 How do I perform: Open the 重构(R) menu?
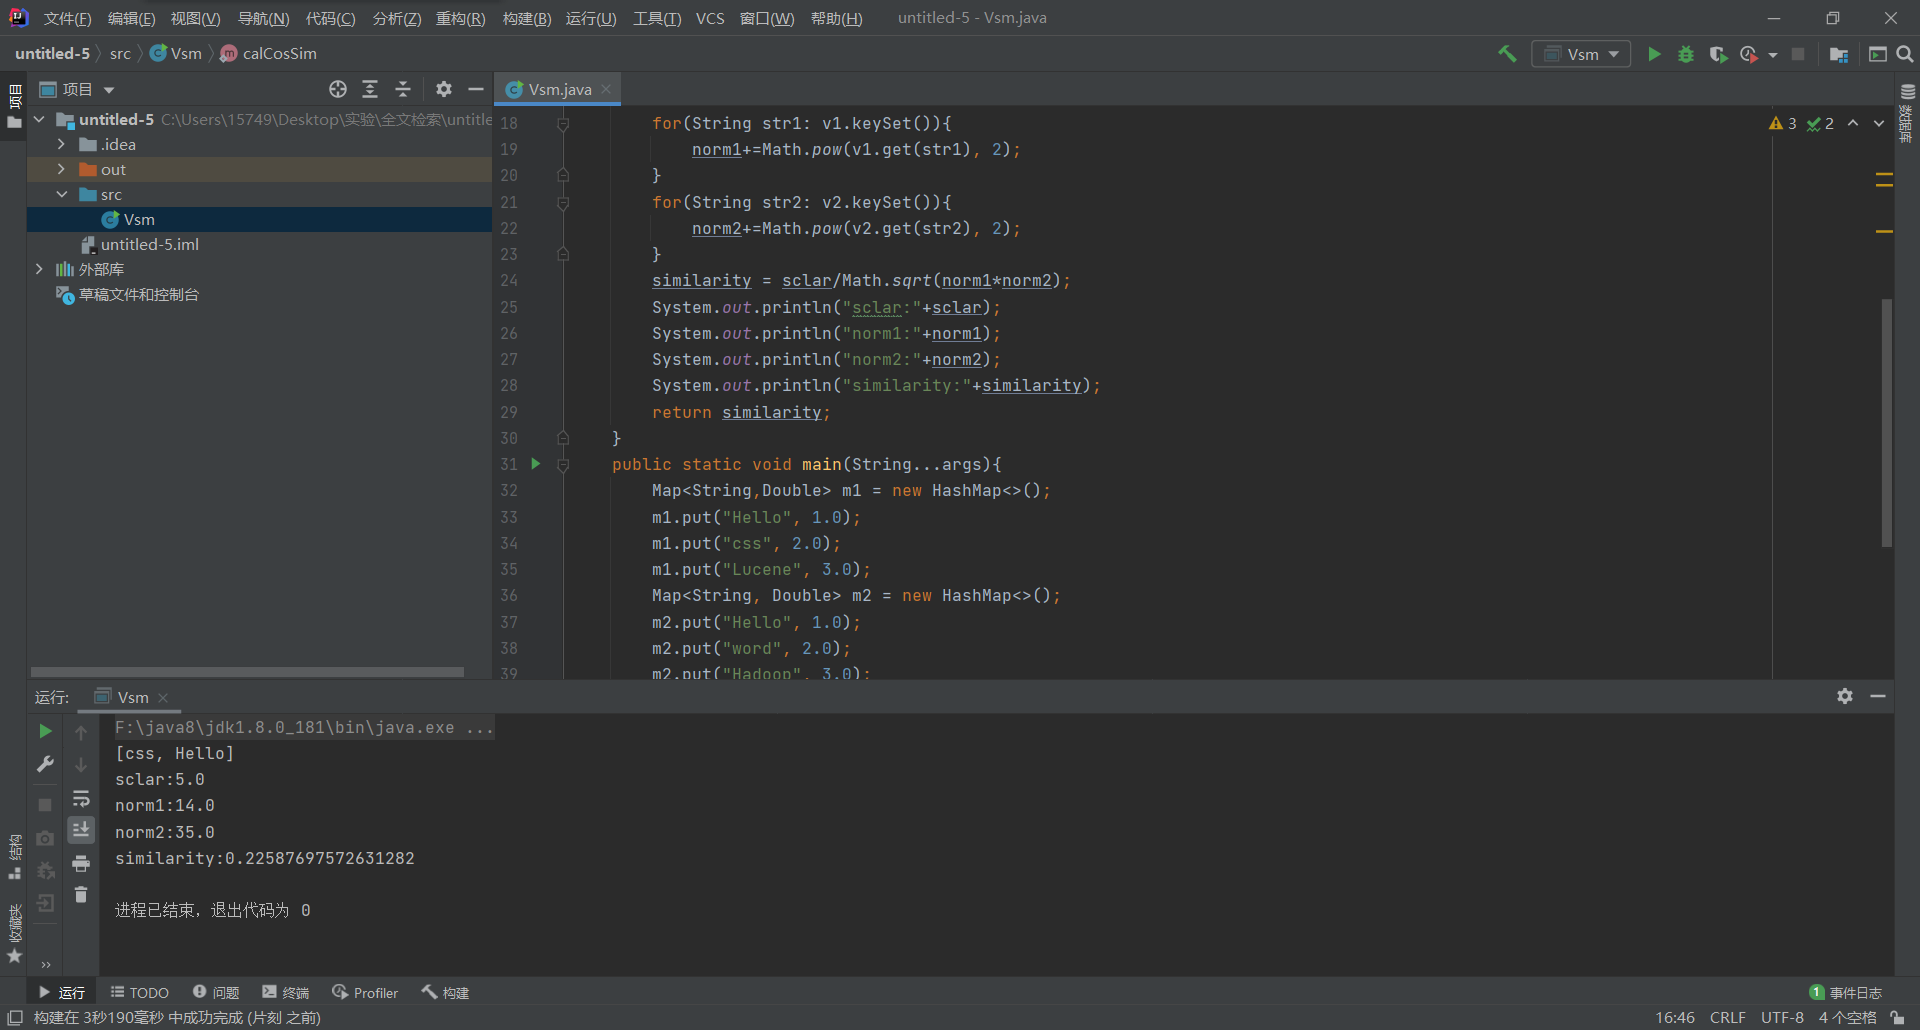(x=460, y=18)
